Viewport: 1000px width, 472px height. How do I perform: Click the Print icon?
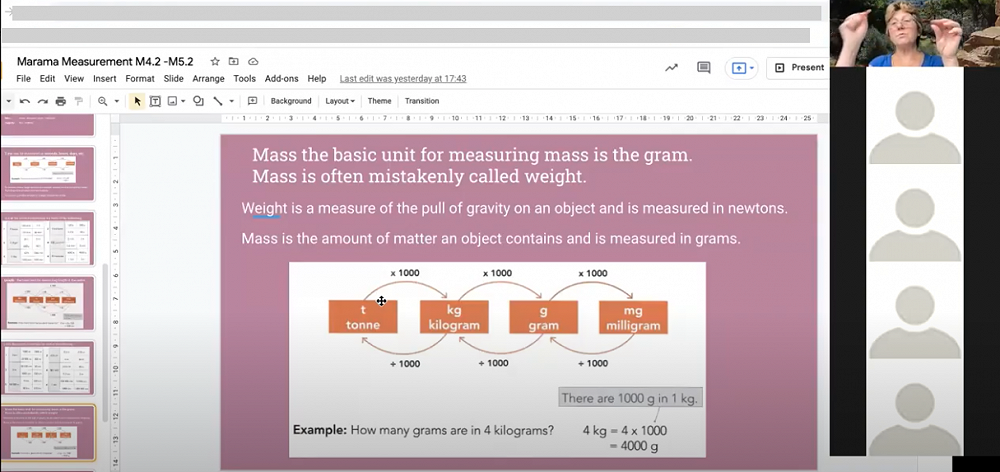click(x=60, y=101)
